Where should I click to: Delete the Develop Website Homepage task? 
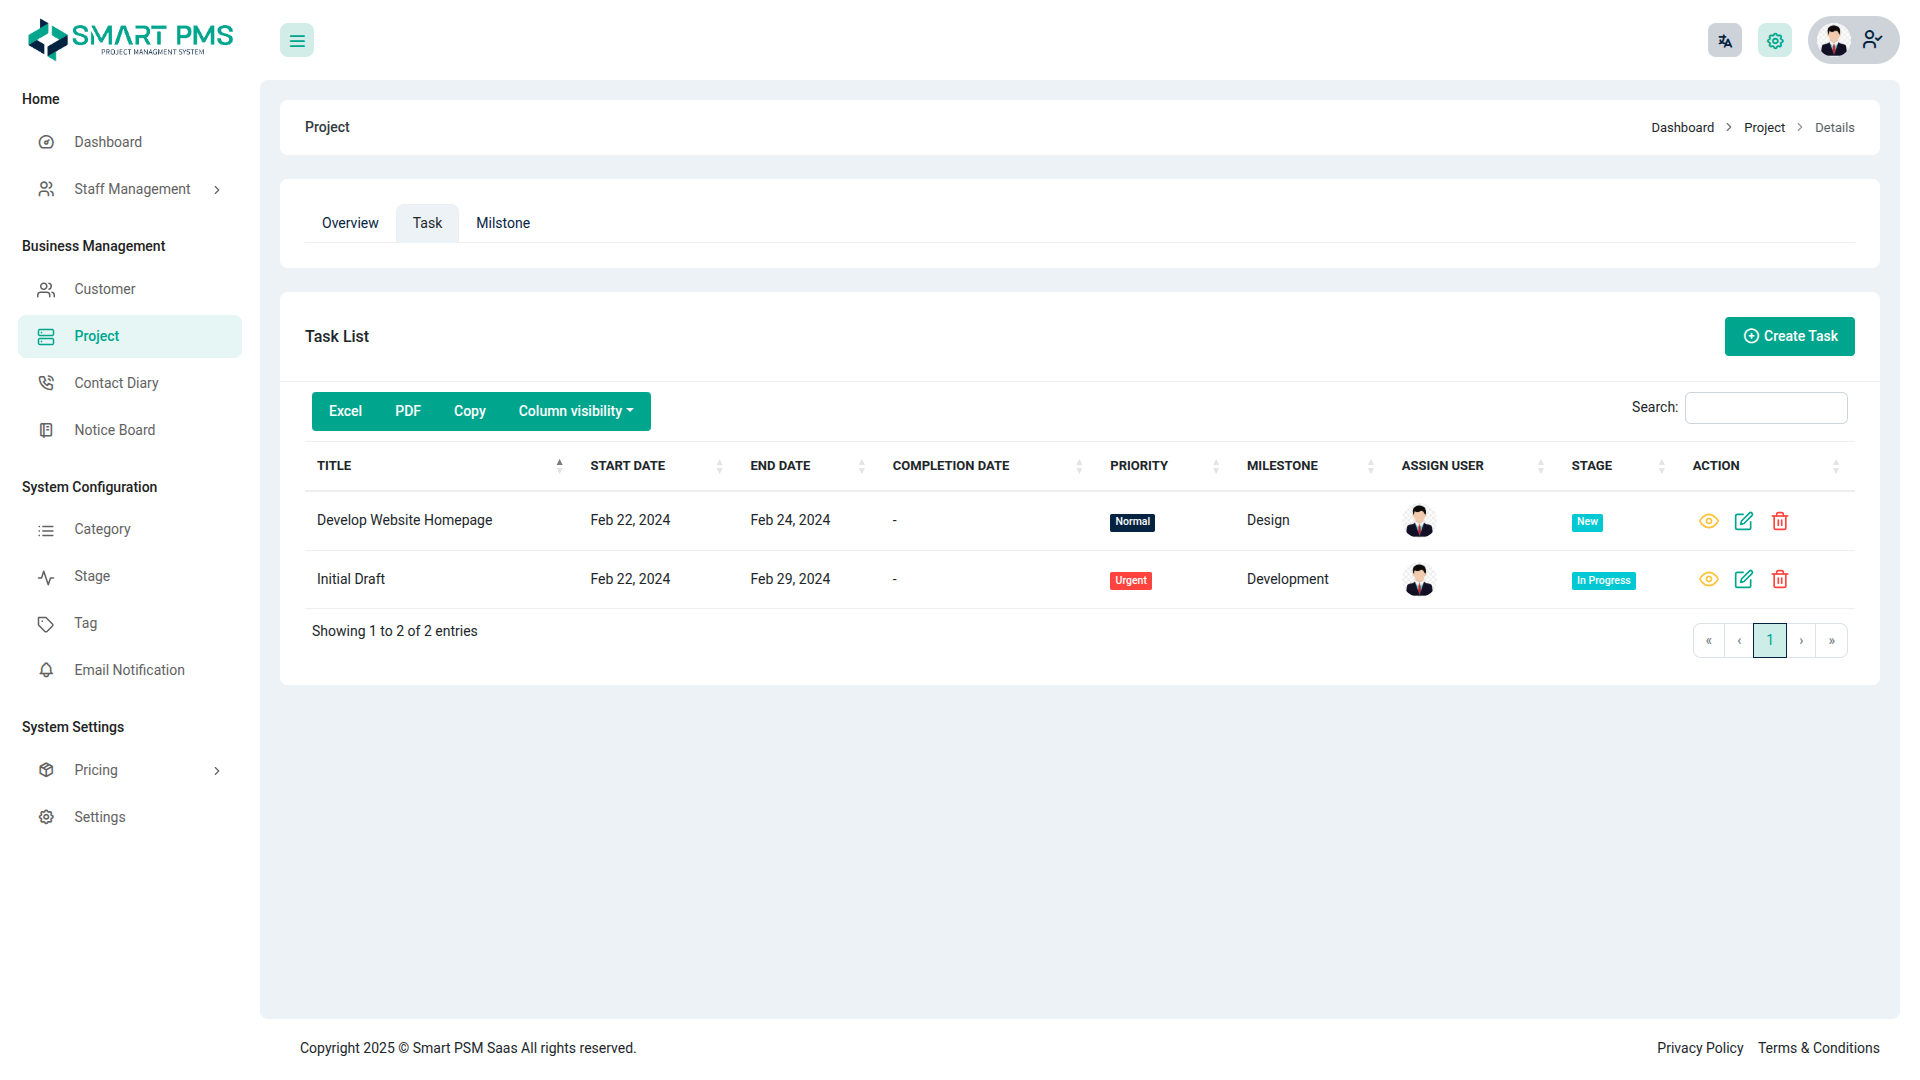coord(1779,521)
